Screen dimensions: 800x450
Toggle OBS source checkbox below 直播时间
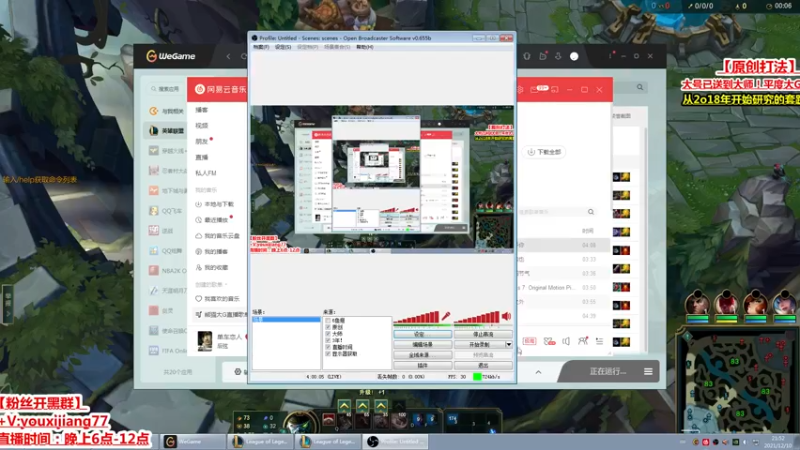(328, 354)
